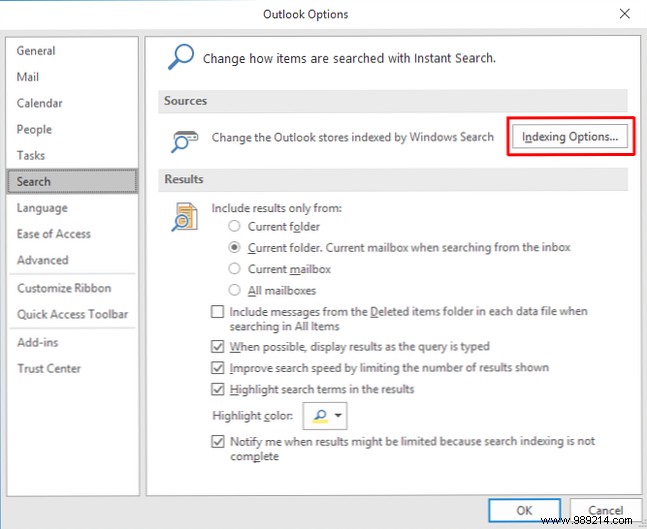Select Add-ins in the sidebar

point(38,342)
